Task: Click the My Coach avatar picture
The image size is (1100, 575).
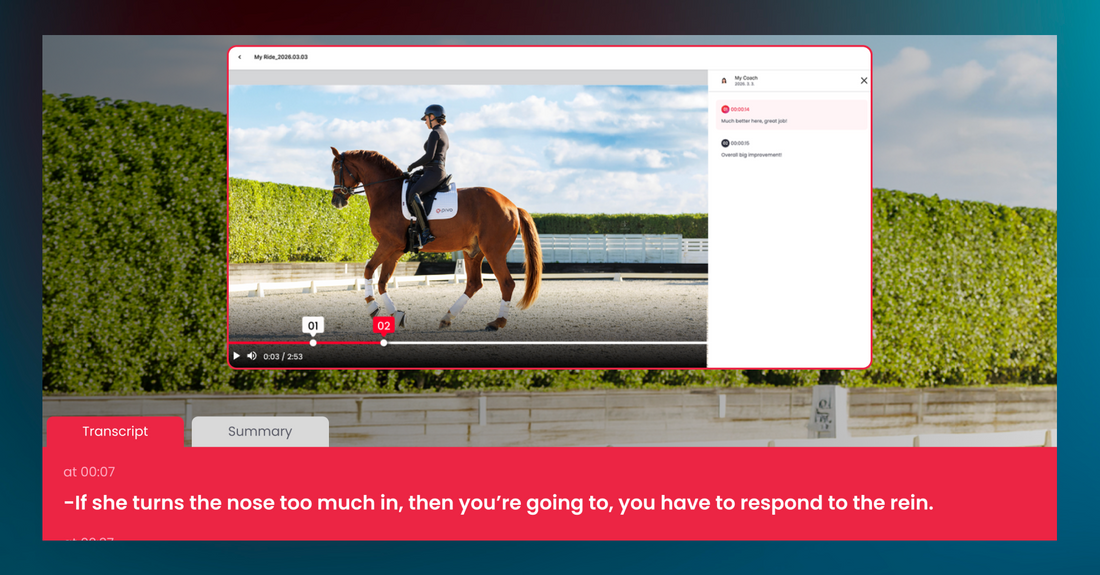Action: [724, 81]
